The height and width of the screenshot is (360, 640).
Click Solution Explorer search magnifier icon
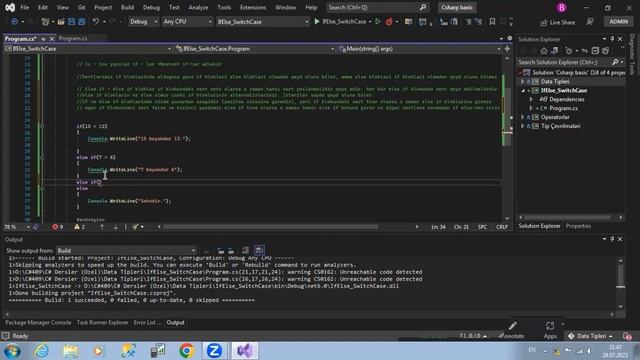[615, 62]
